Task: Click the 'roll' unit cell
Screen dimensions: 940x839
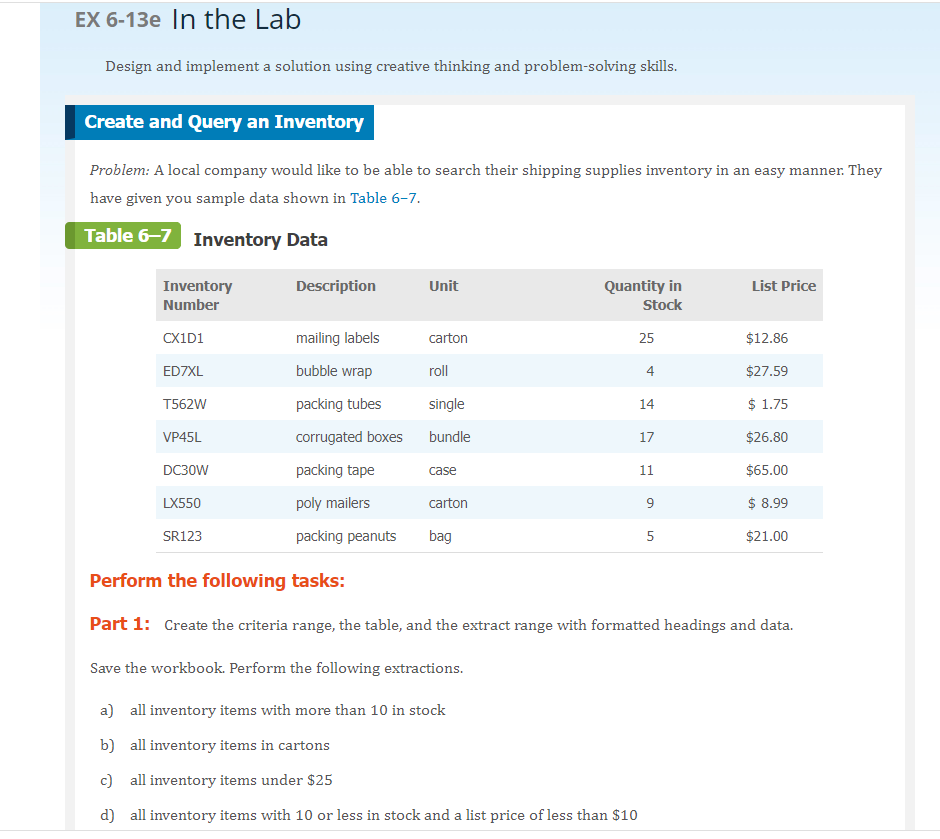Action: [x=438, y=371]
